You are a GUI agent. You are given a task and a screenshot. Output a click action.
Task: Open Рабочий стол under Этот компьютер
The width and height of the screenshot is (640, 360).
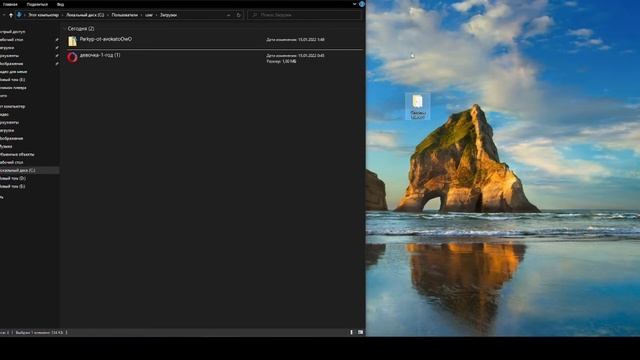click(11, 162)
